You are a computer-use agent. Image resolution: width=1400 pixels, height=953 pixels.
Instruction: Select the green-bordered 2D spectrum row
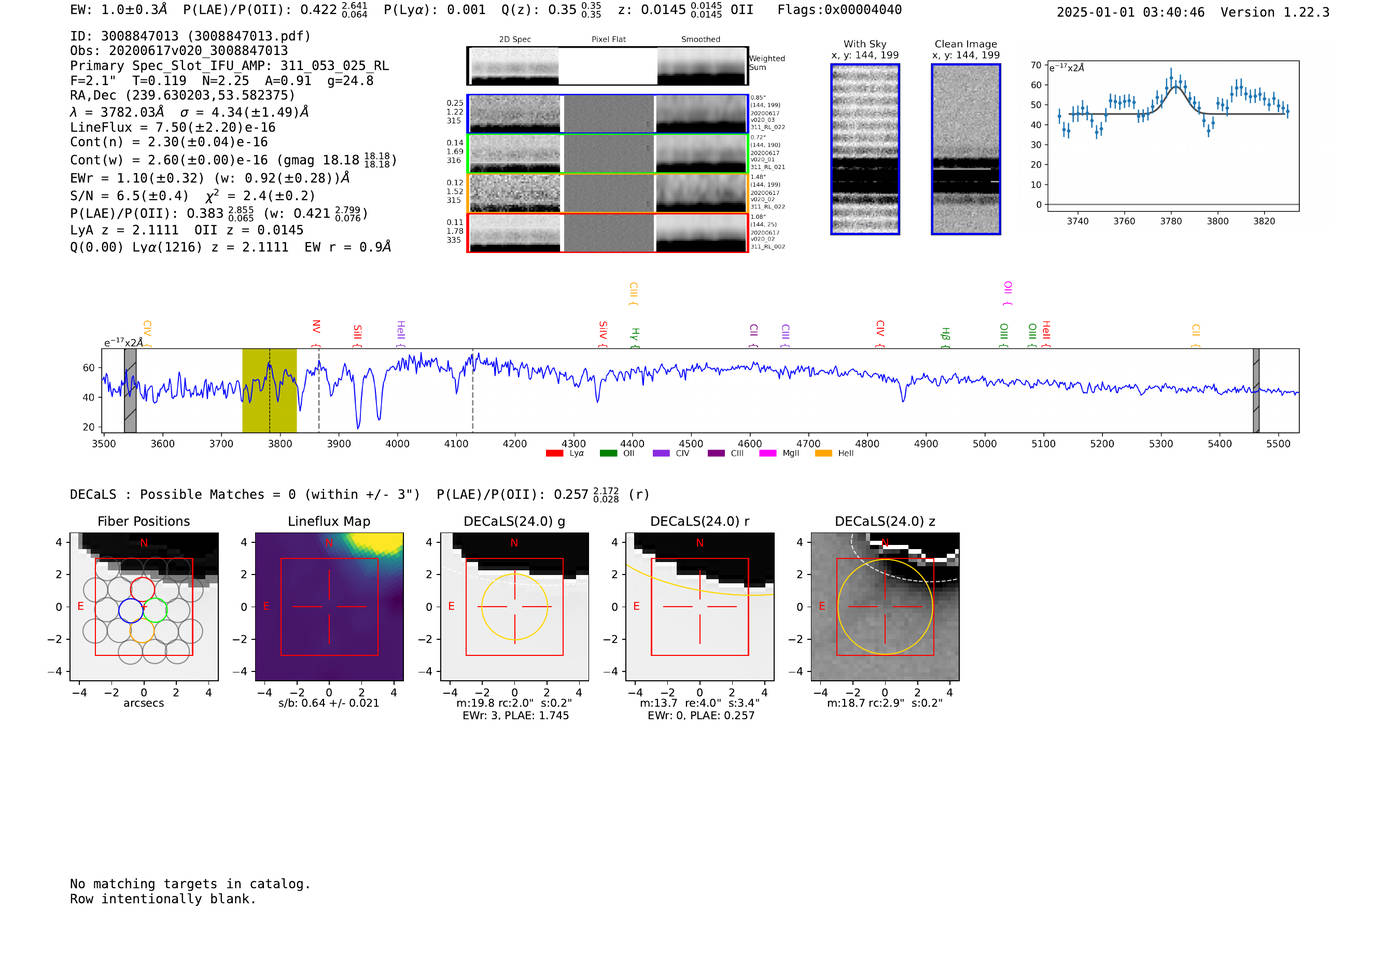[607, 153]
